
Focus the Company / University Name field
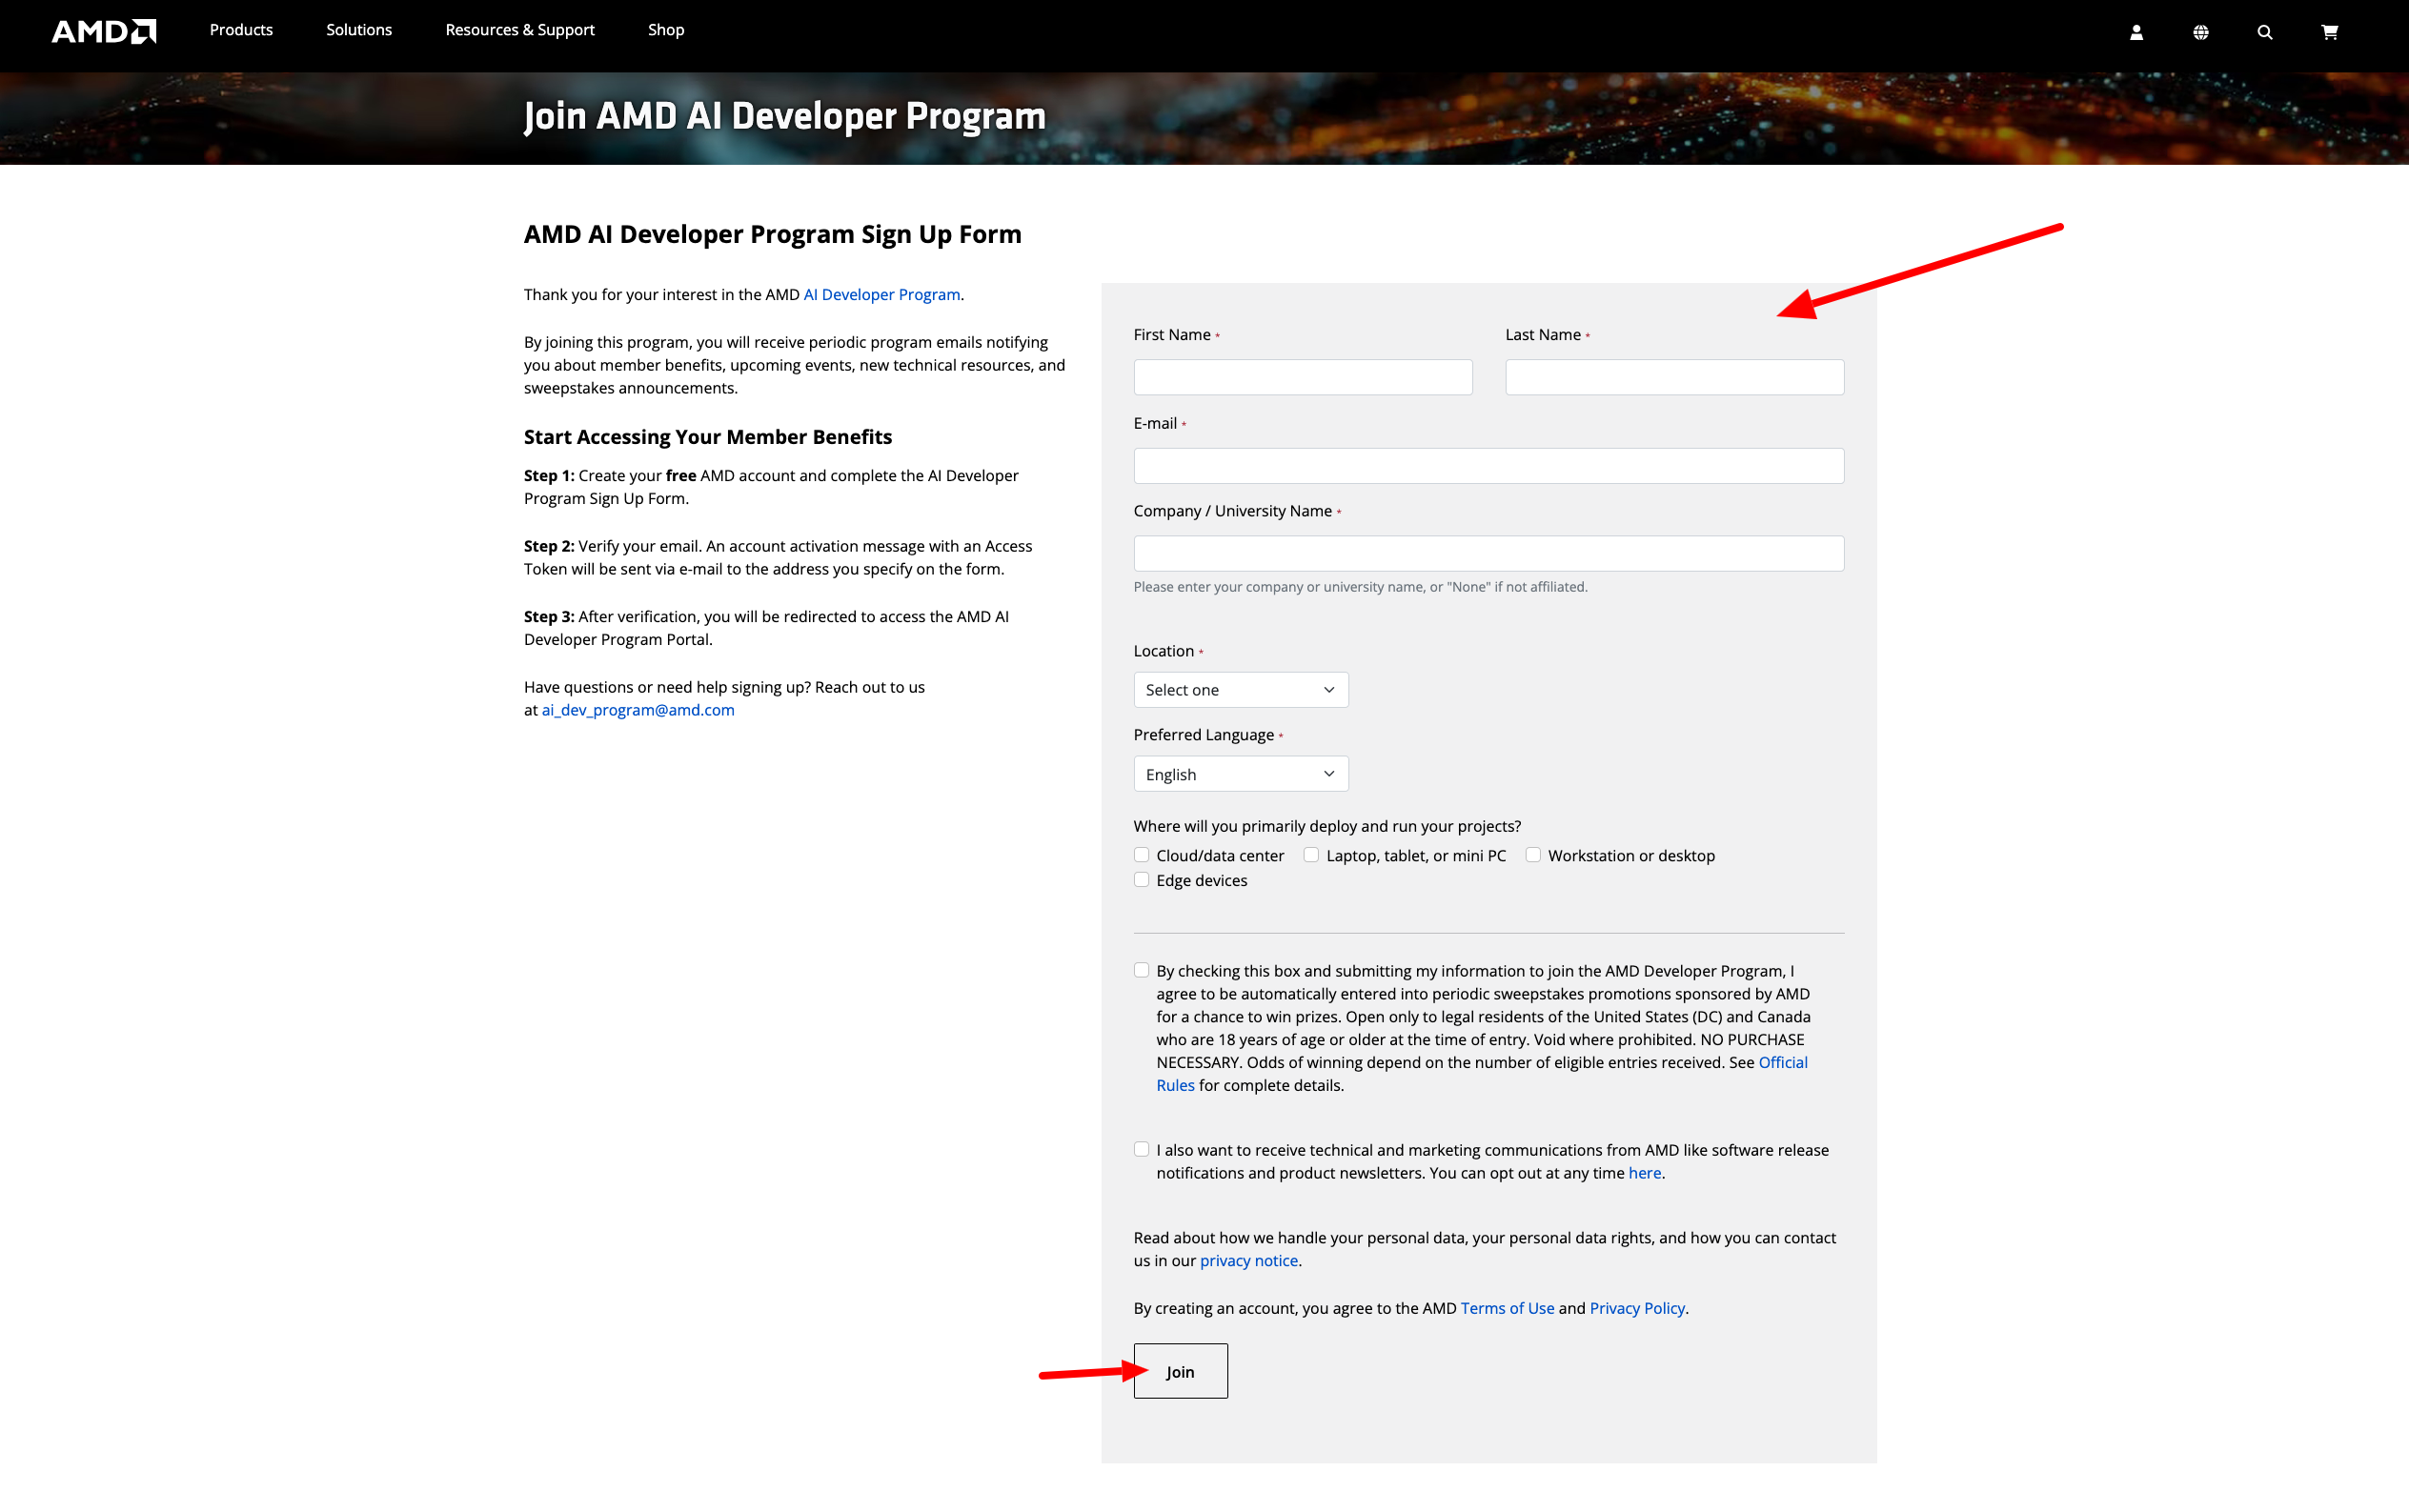[1489, 554]
